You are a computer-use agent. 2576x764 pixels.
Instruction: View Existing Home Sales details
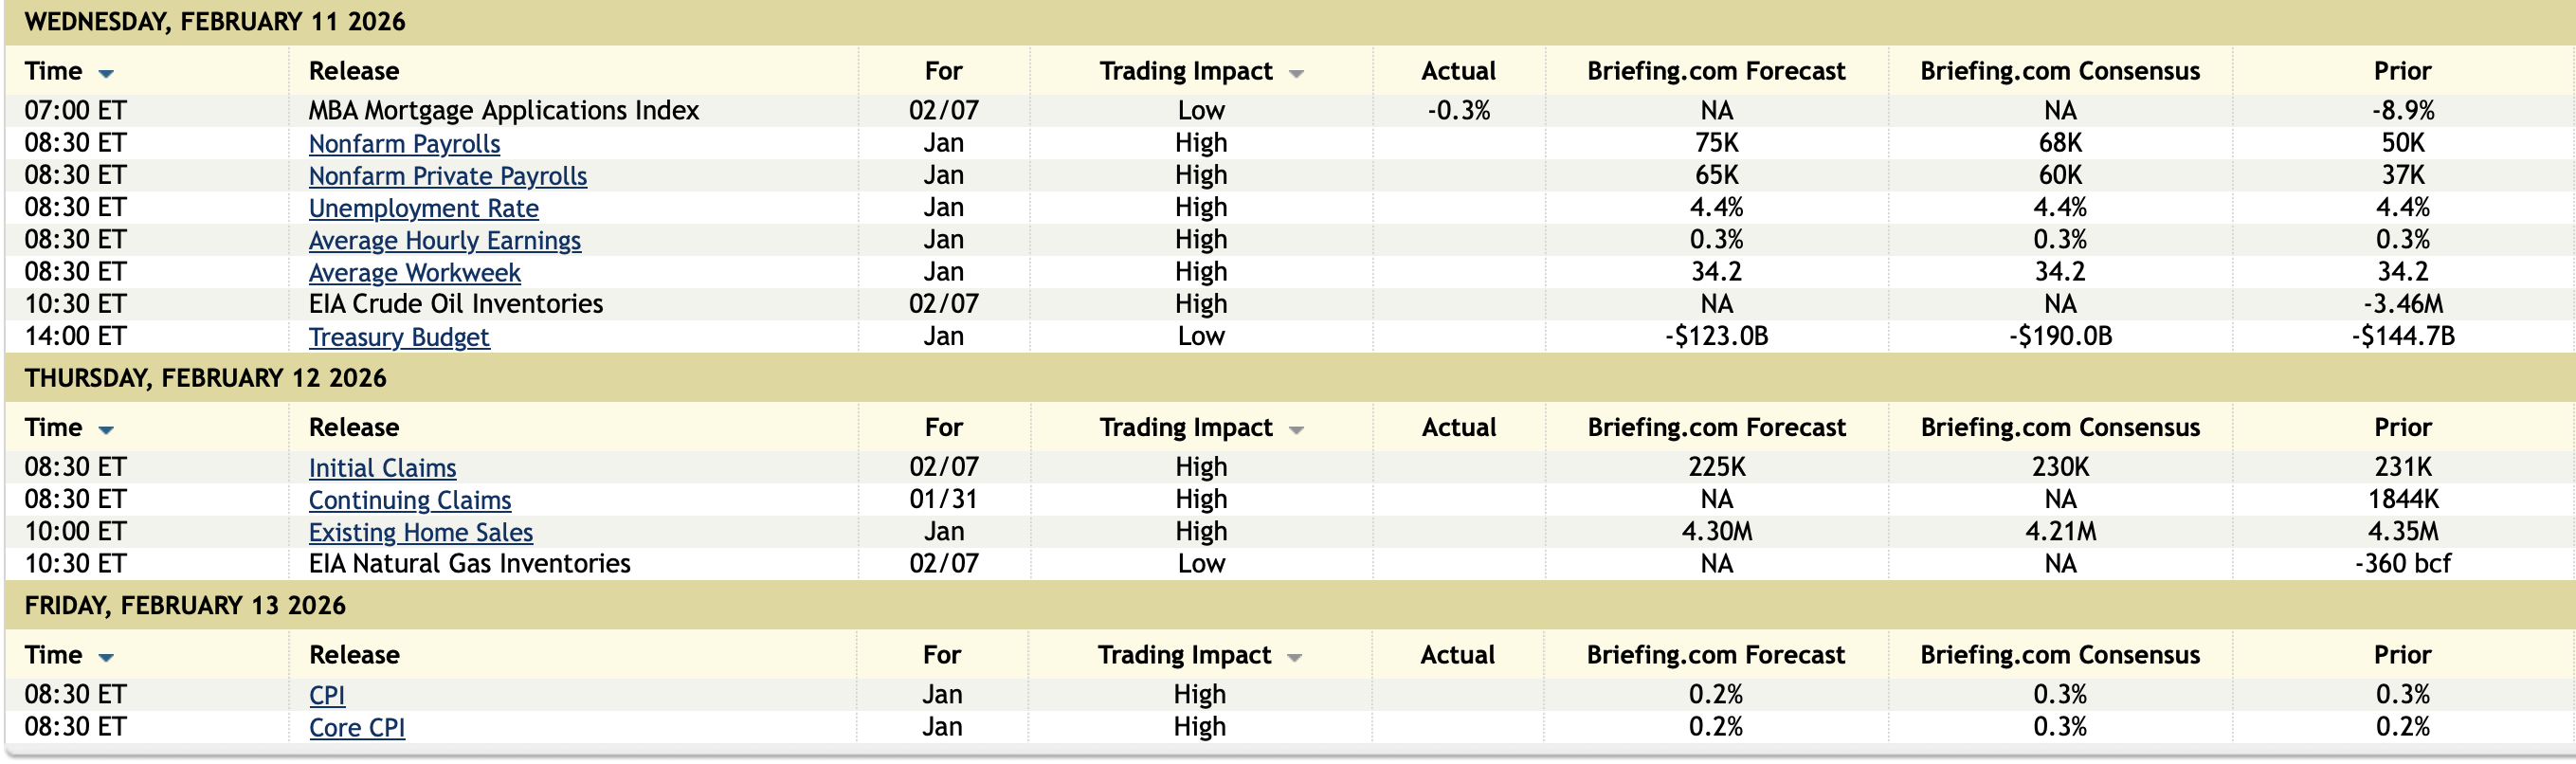point(420,532)
